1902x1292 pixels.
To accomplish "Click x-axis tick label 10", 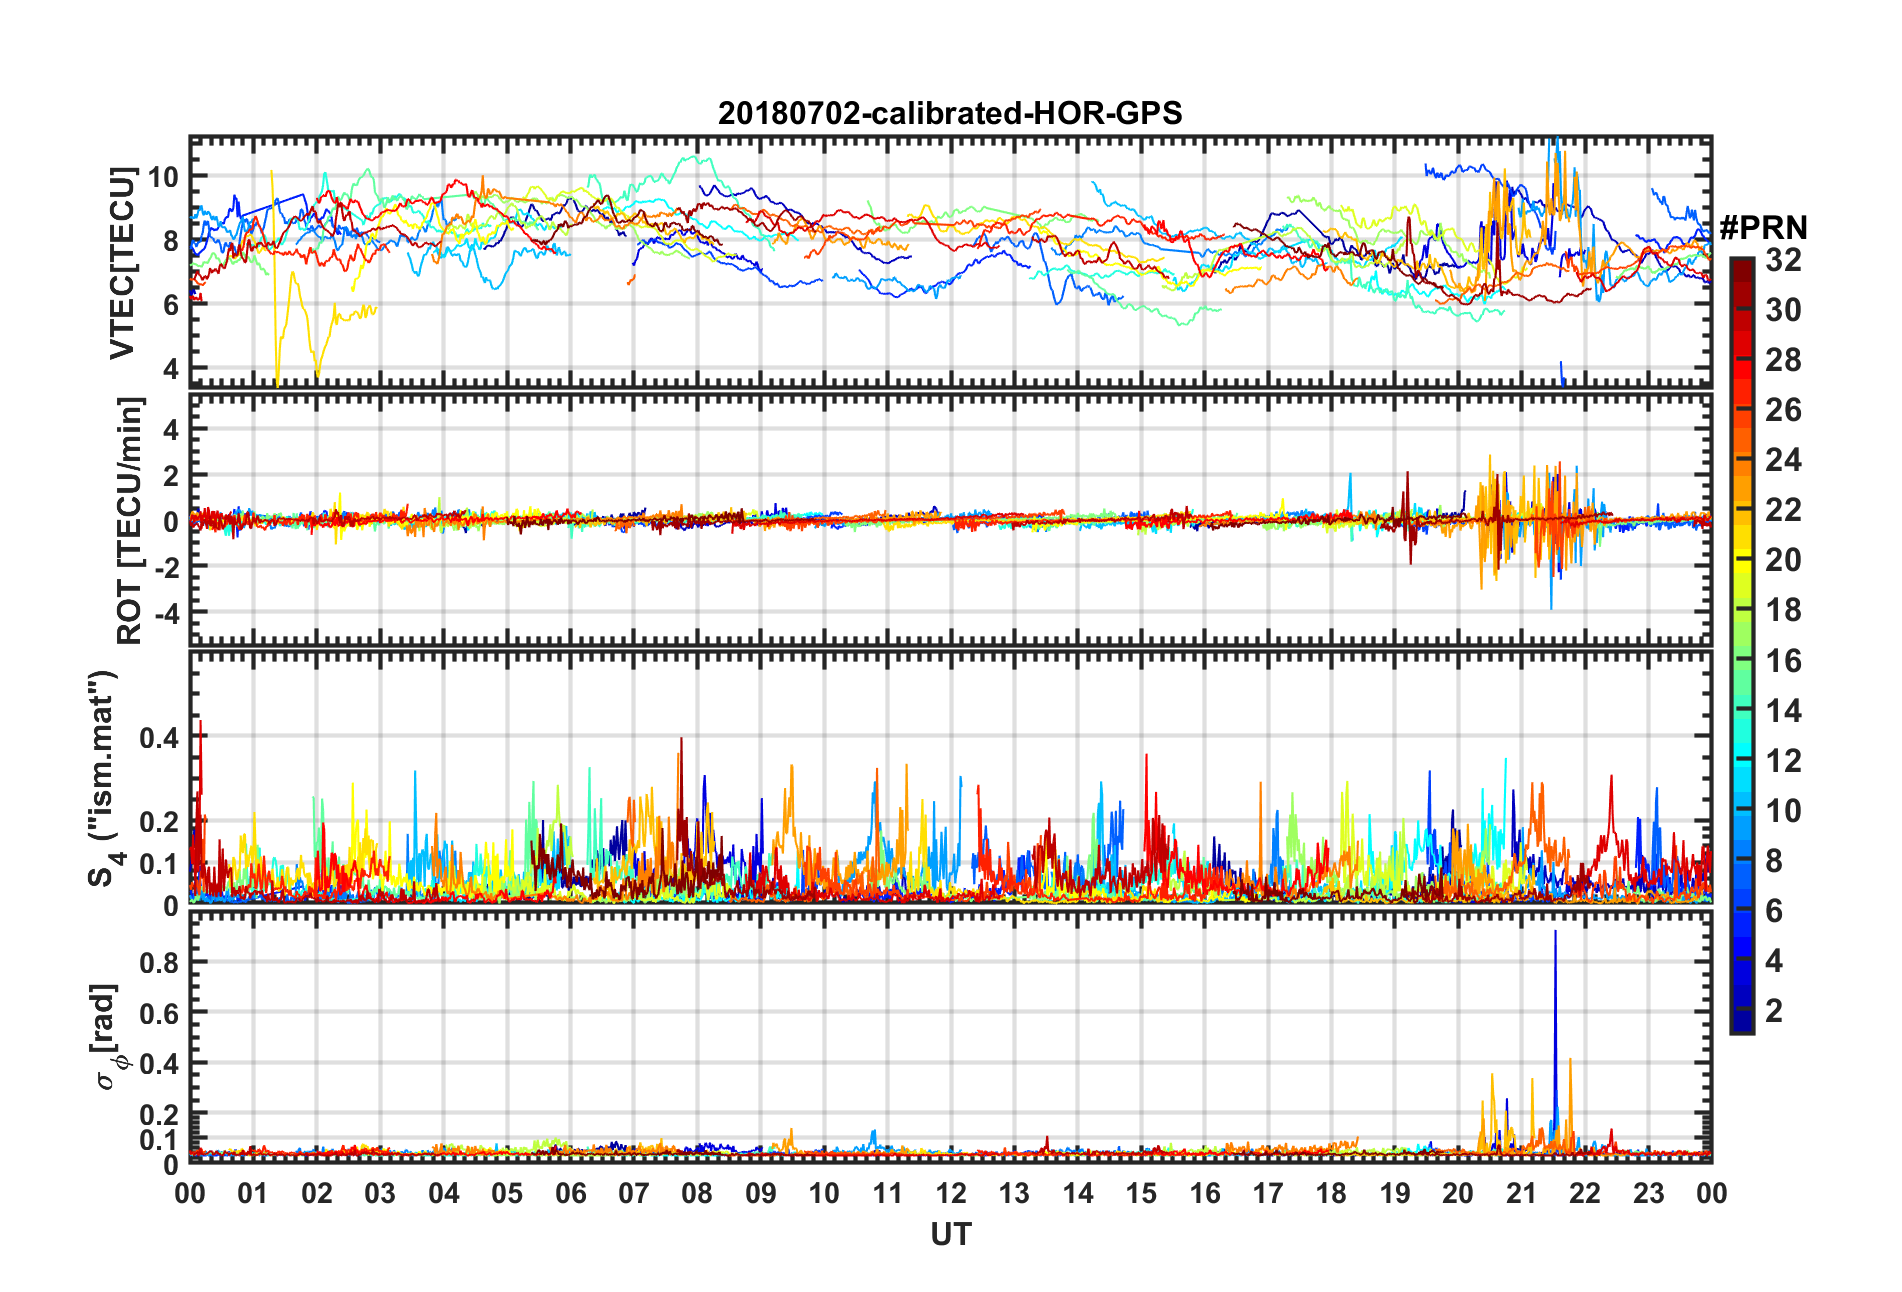I will point(824,1194).
